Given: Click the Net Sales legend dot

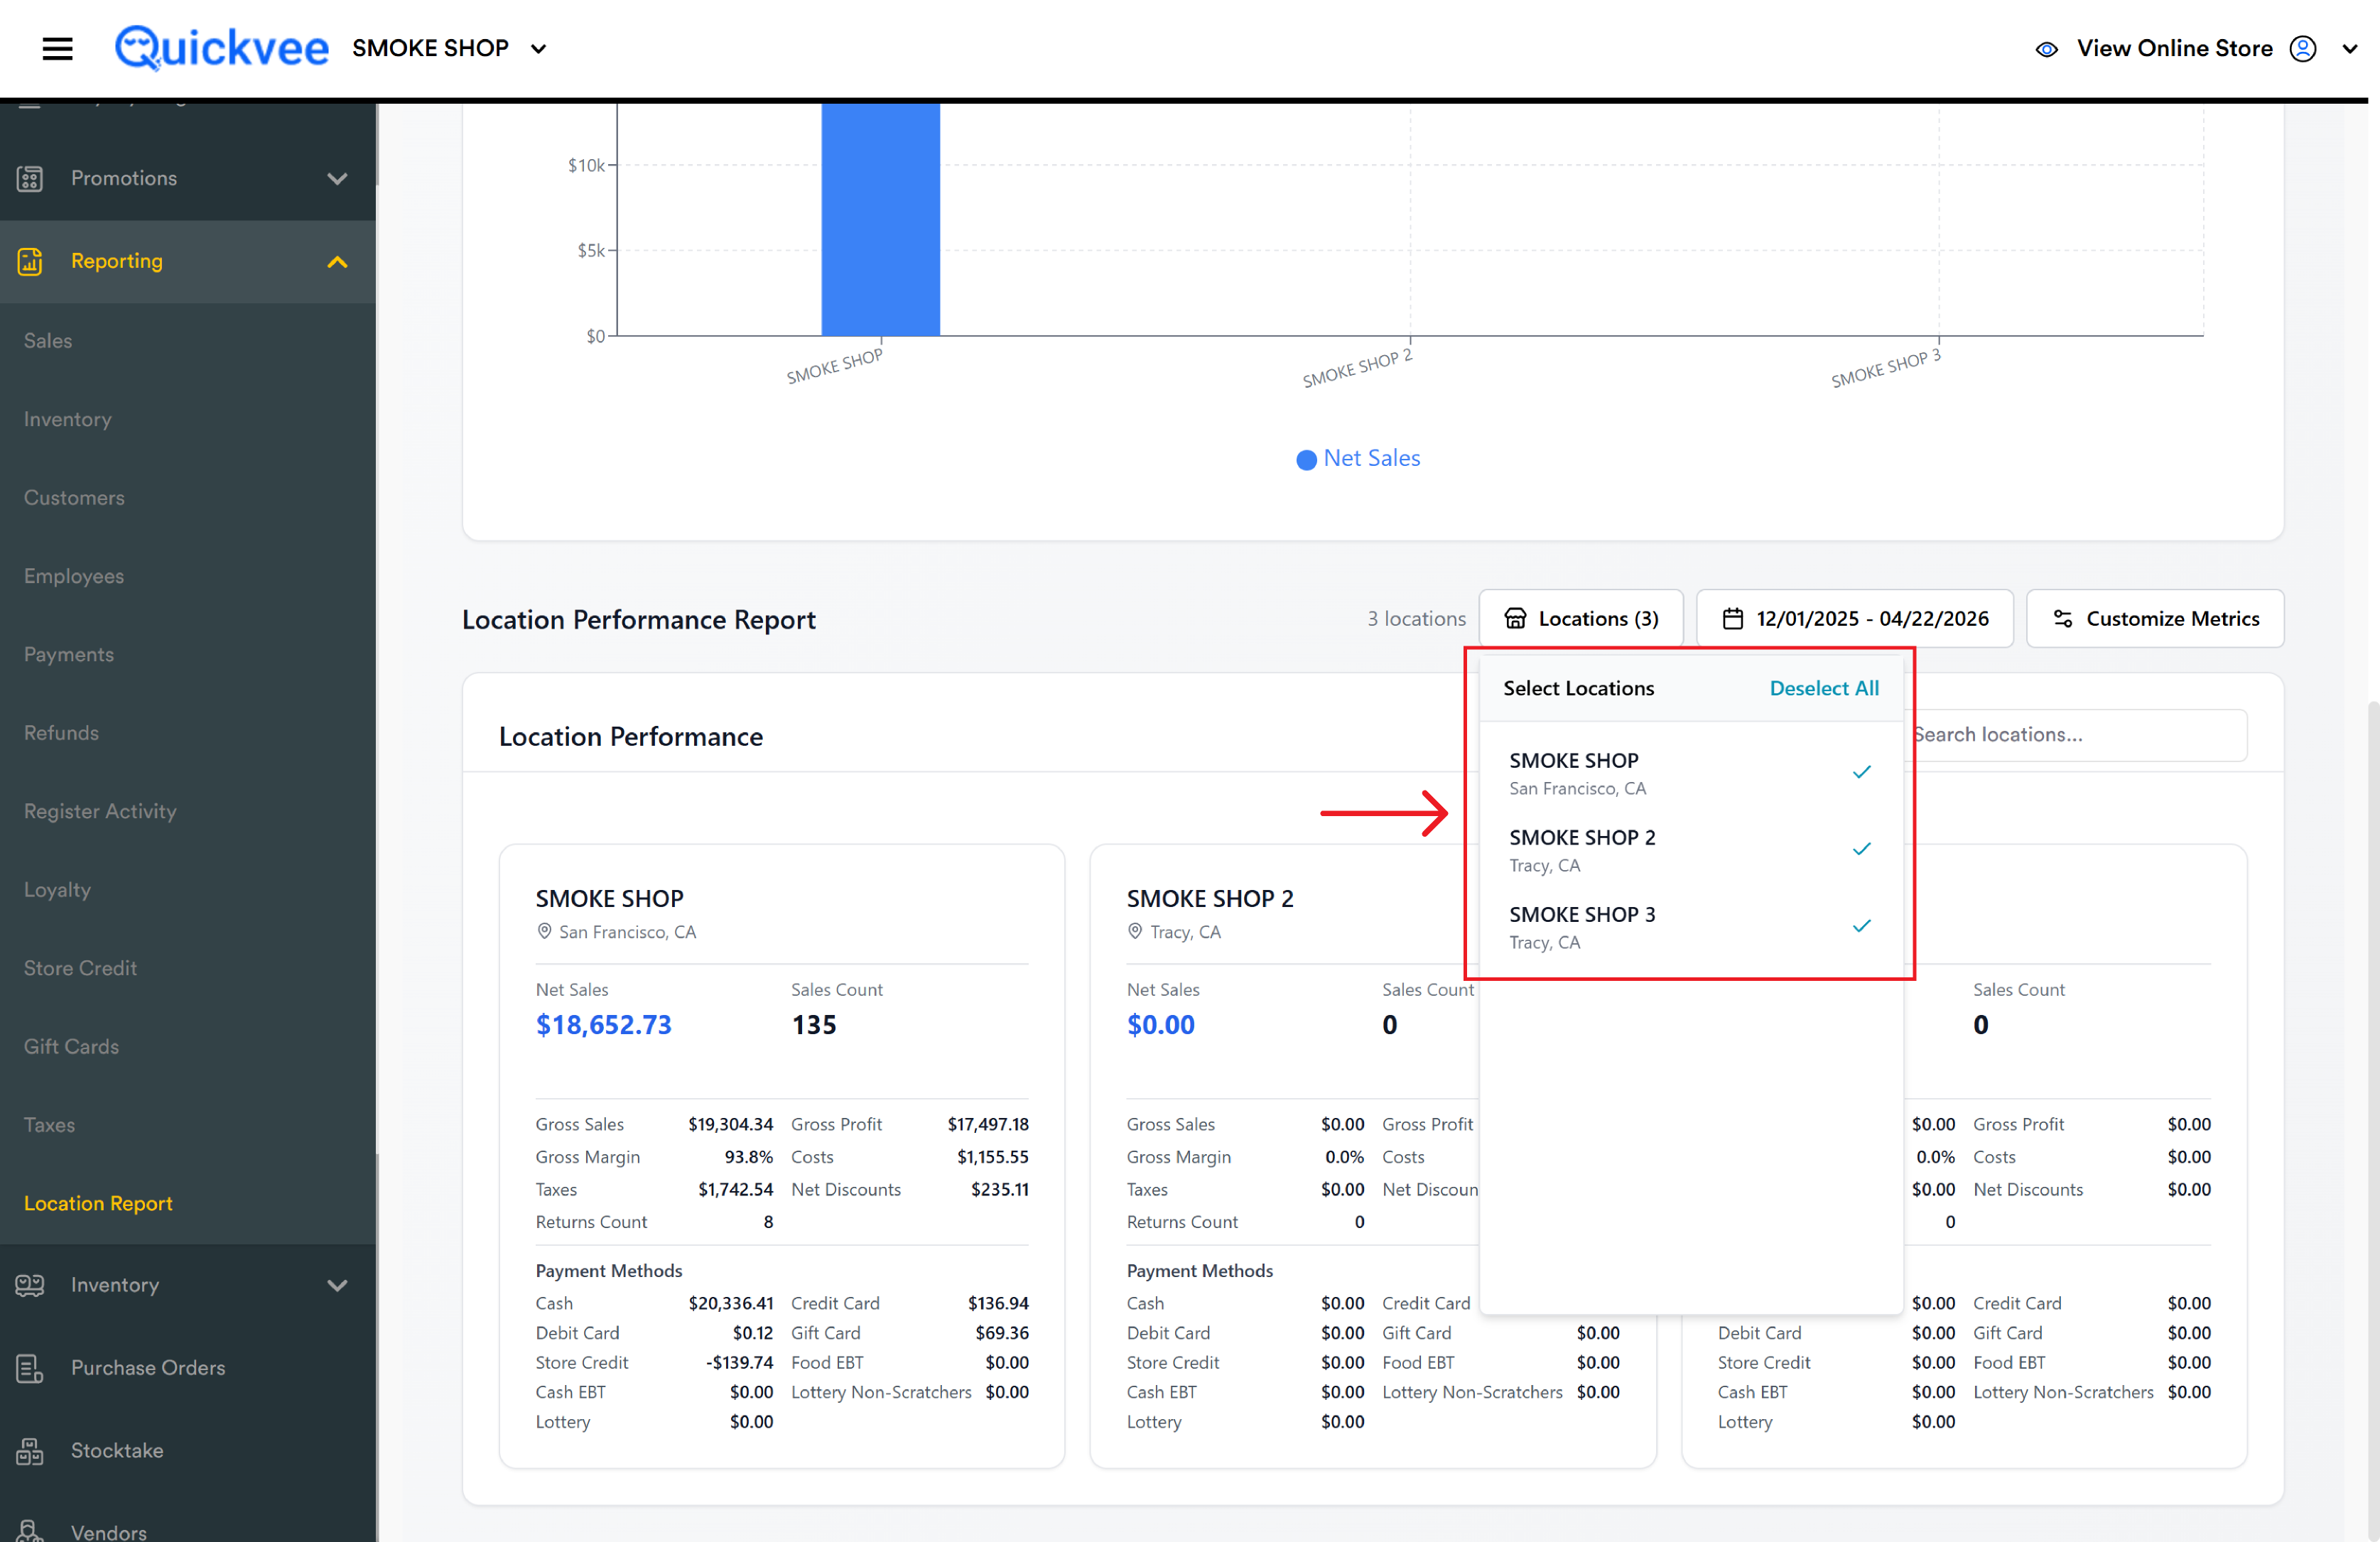Looking at the screenshot, I should [1306, 459].
